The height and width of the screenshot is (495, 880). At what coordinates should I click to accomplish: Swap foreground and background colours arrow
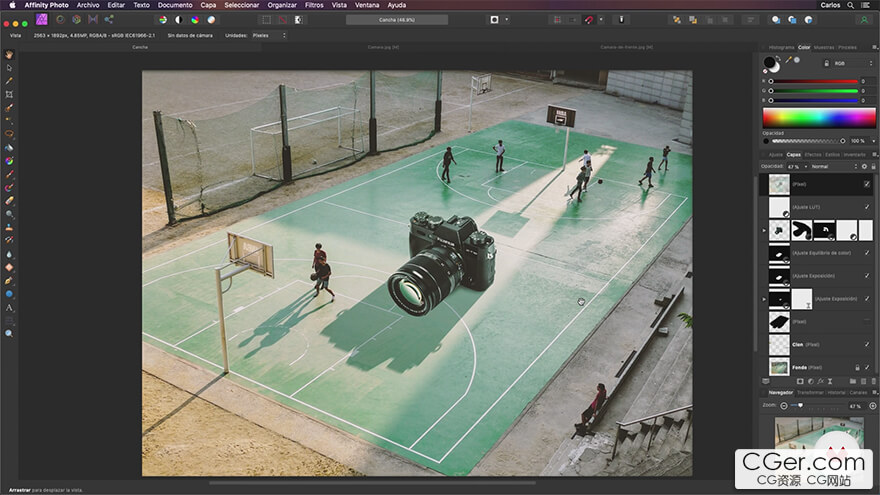click(x=779, y=58)
